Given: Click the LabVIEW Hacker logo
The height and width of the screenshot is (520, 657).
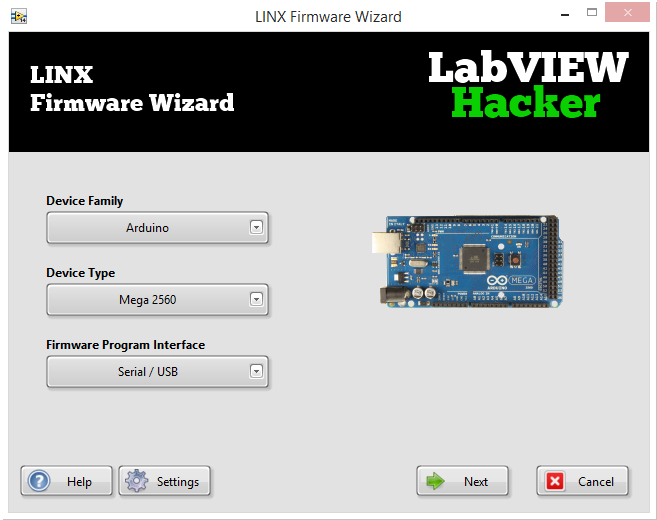Looking at the screenshot, I should [528, 84].
